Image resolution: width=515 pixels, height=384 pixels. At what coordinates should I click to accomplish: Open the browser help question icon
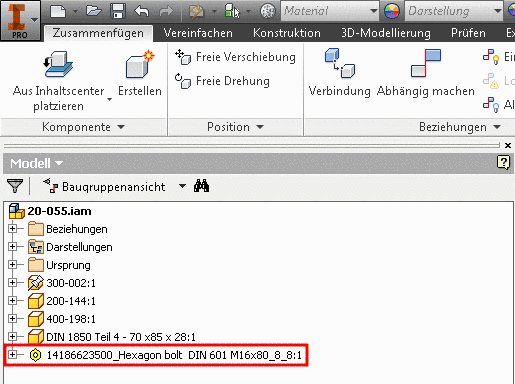(x=503, y=163)
